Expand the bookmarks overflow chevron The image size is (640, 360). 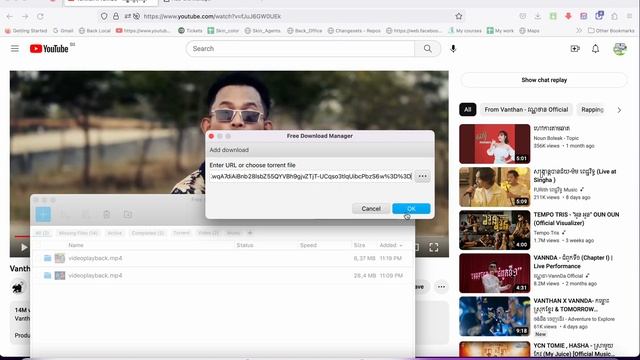pyautogui.click(x=579, y=31)
